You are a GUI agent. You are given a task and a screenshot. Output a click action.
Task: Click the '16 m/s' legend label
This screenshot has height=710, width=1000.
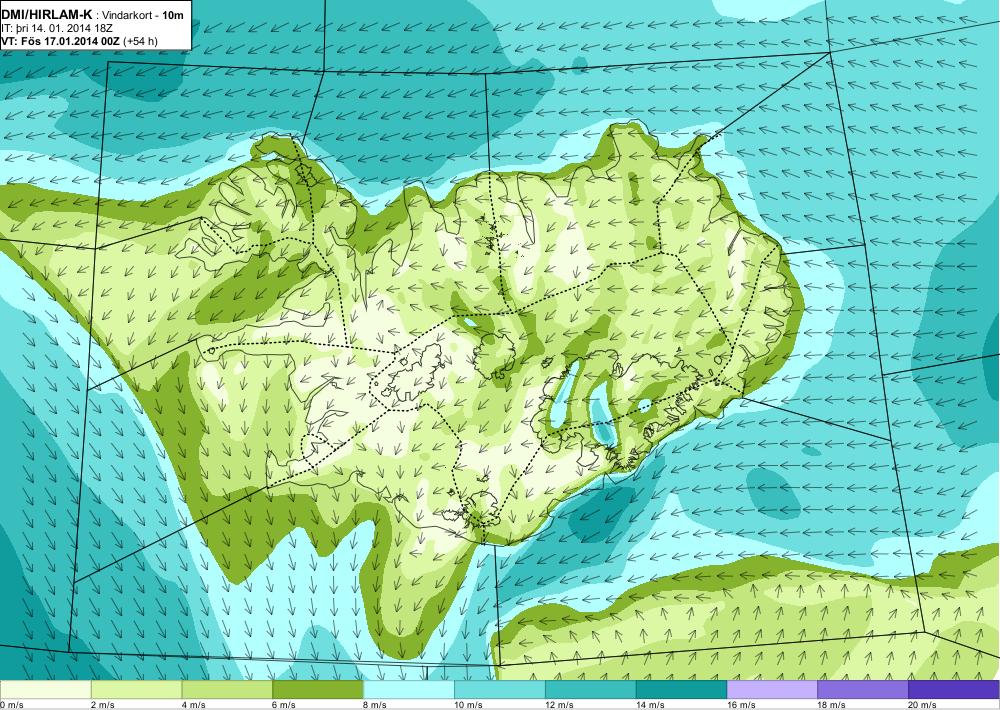tap(740, 705)
